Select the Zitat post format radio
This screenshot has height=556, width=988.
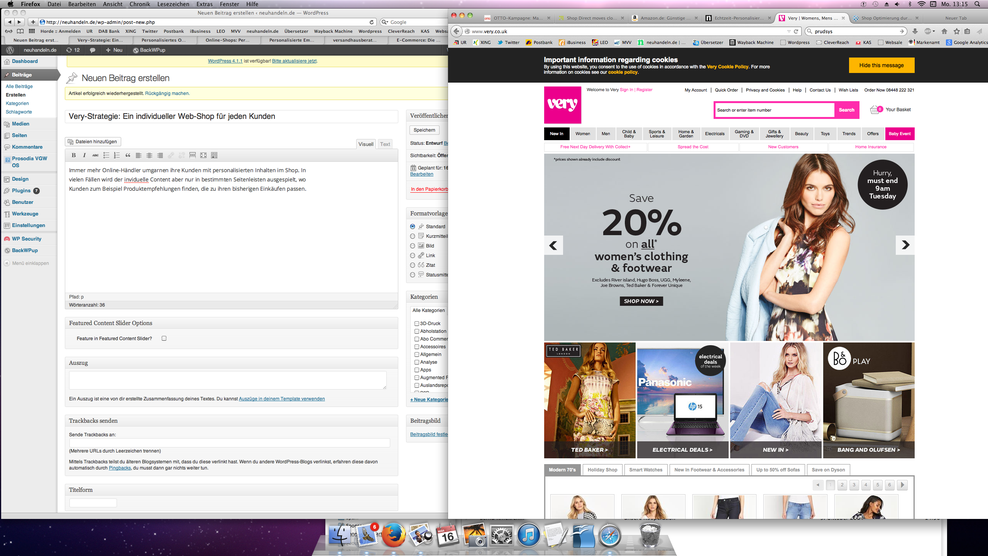413,265
